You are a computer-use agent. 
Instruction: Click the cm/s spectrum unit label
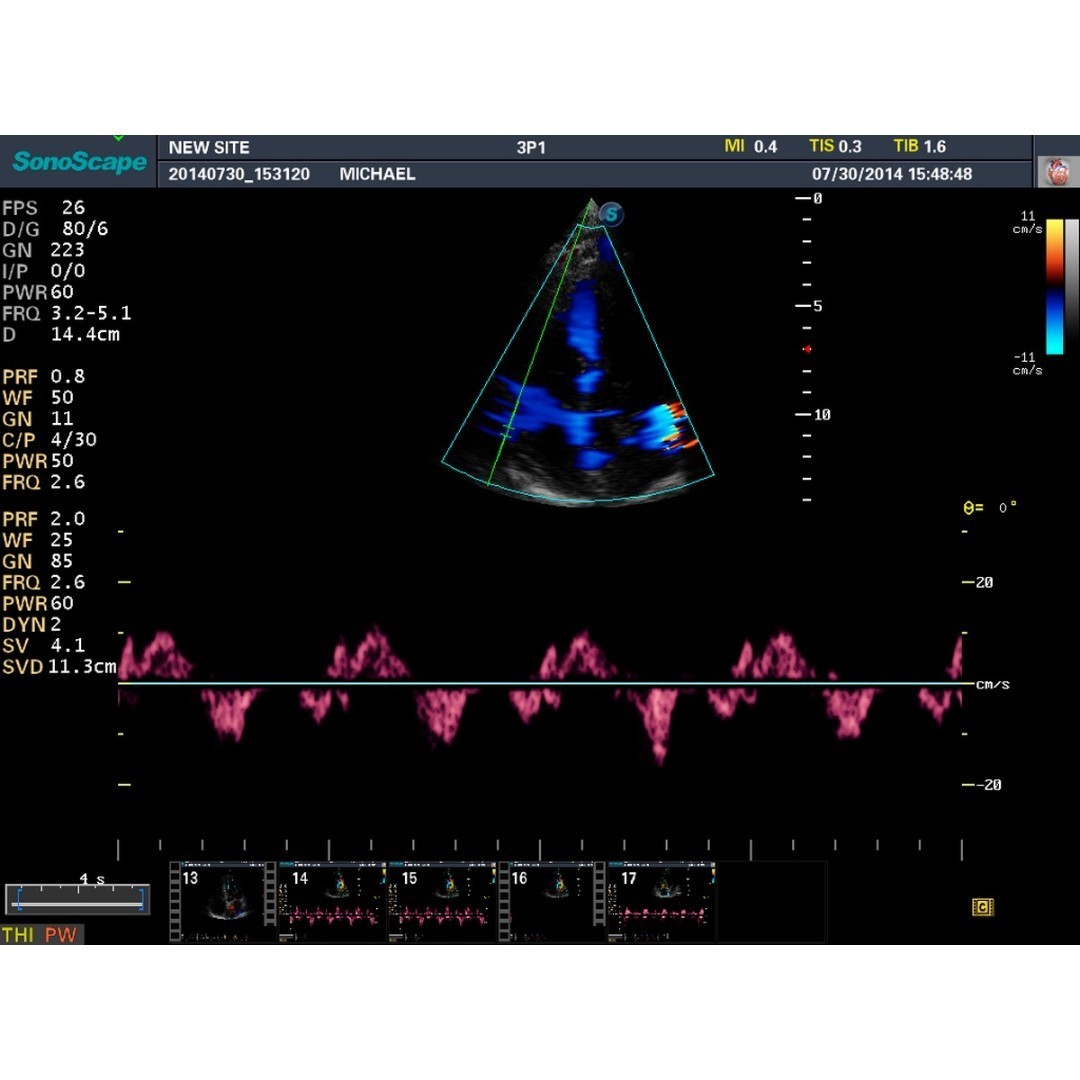(993, 684)
